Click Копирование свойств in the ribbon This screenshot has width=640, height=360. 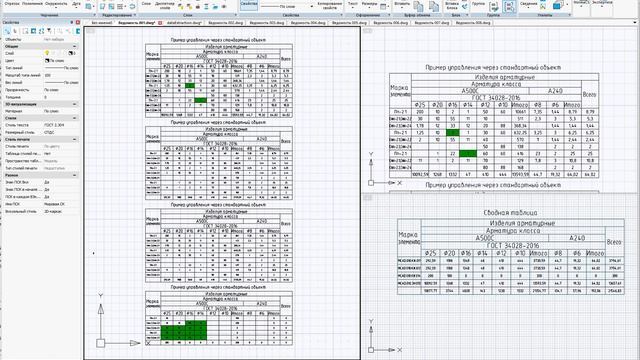[330, 5]
